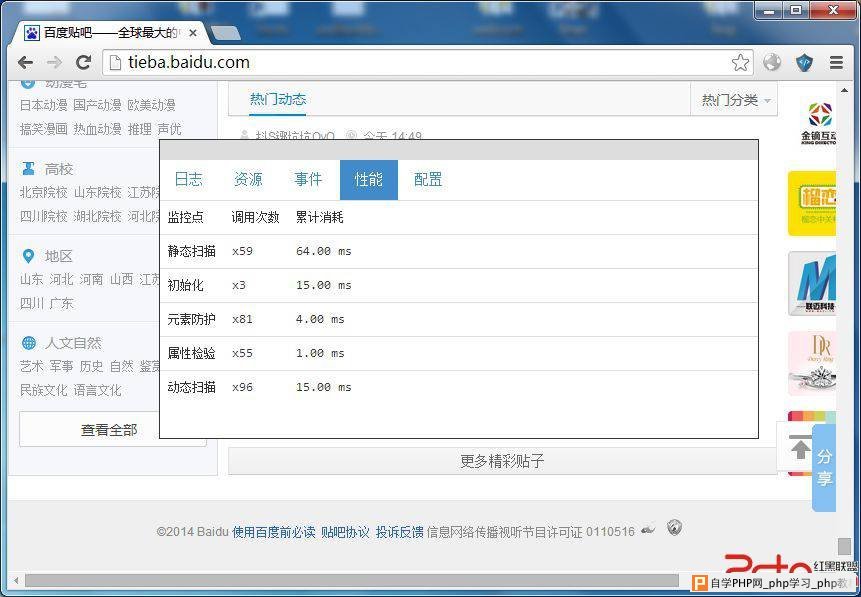Open the 语言文化 link

[98, 390]
